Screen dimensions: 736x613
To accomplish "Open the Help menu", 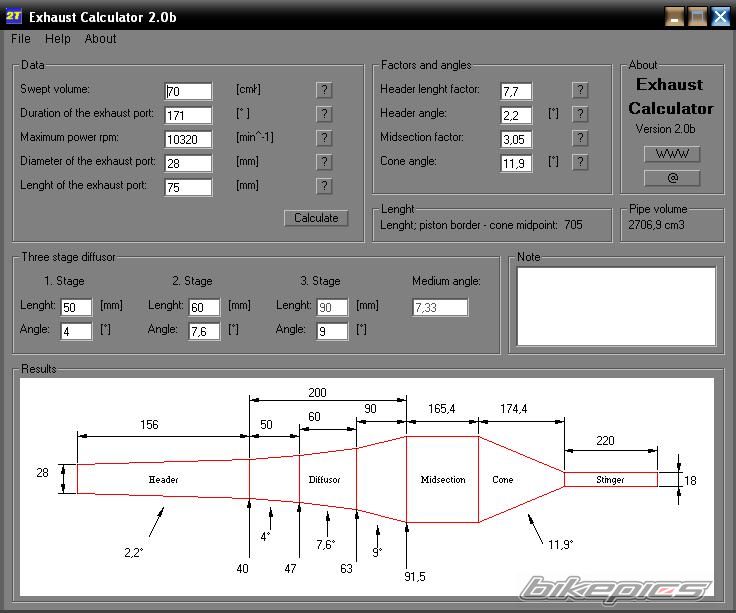I will click(58, 39).
